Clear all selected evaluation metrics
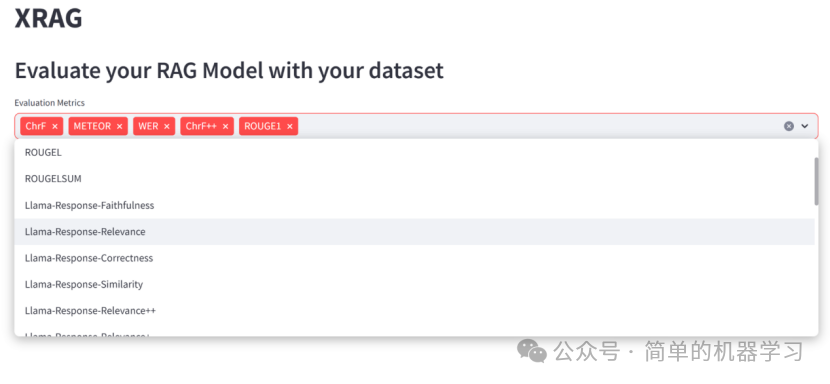This screenshot has width=830, height=384. [789, 126]
